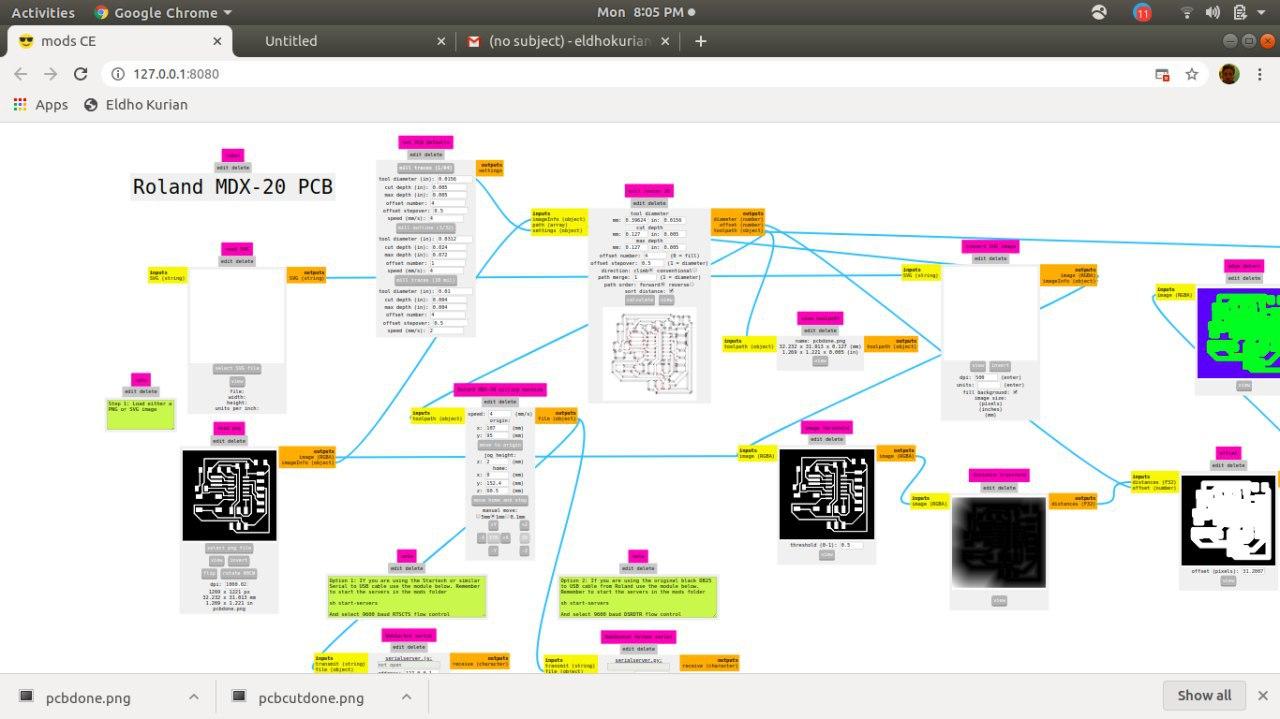The width and height of the screenshot is (1280, 719).
Task: Click the view button under threshold image
Action: [x=826, y=555]
